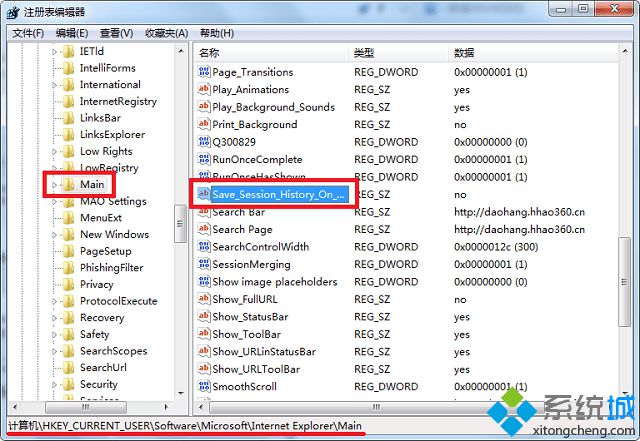Click the tree pane scroll-down arrow
640x441 pixels.
pyautogui.click(x=181, y=393)
